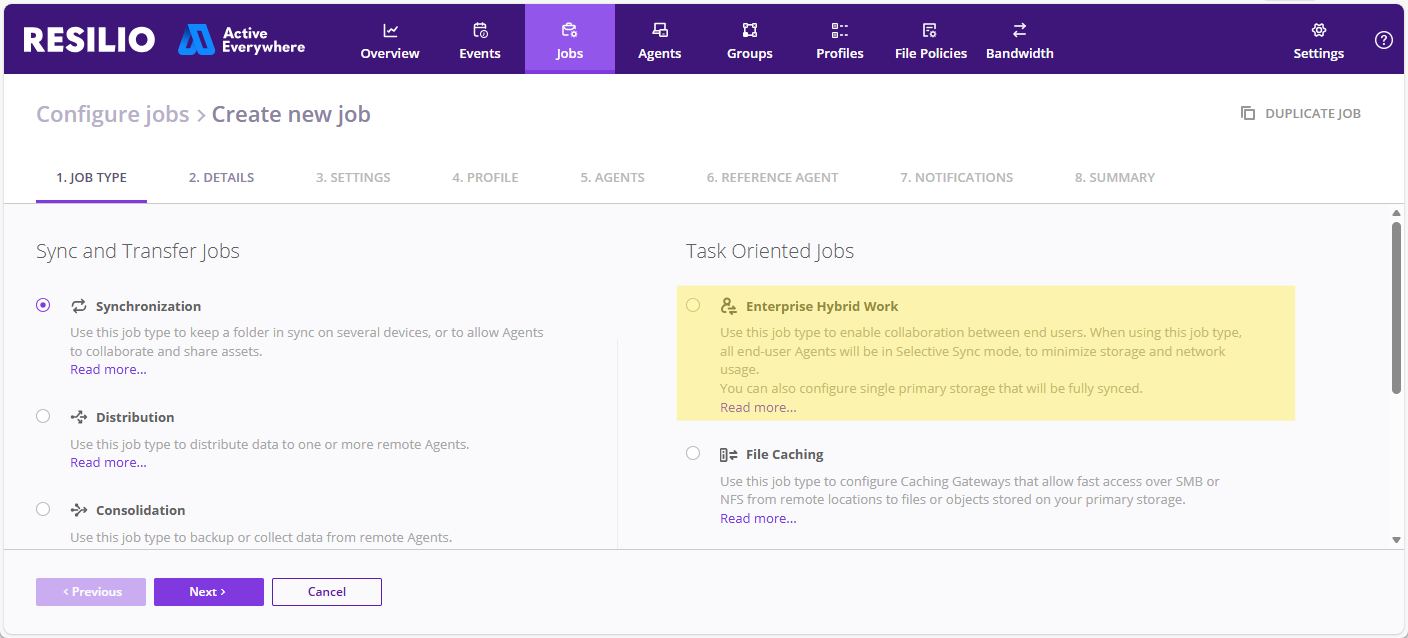The width and height of the screenshot is (1408, 638).
Task: Click the File Caching label text
Action: click(x=785, y=454)
